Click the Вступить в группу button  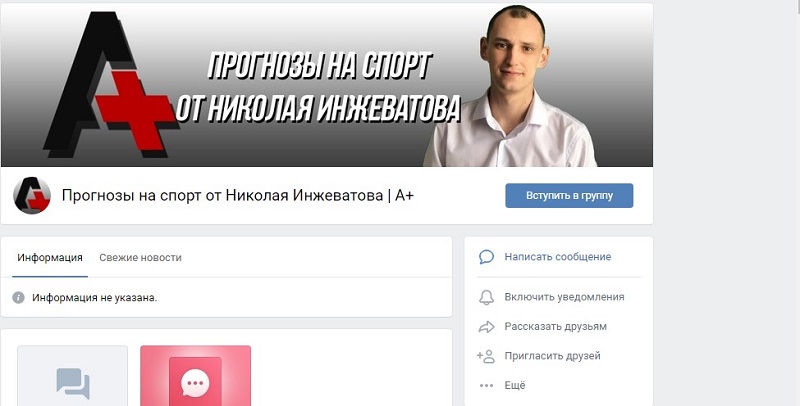pos(569,195)
